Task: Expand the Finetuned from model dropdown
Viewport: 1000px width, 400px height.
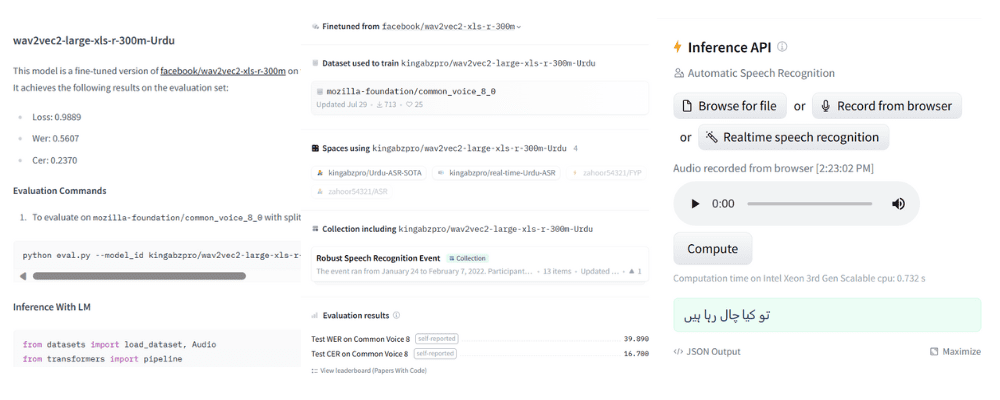Action: pyautogui.click(x=518, y=27)
